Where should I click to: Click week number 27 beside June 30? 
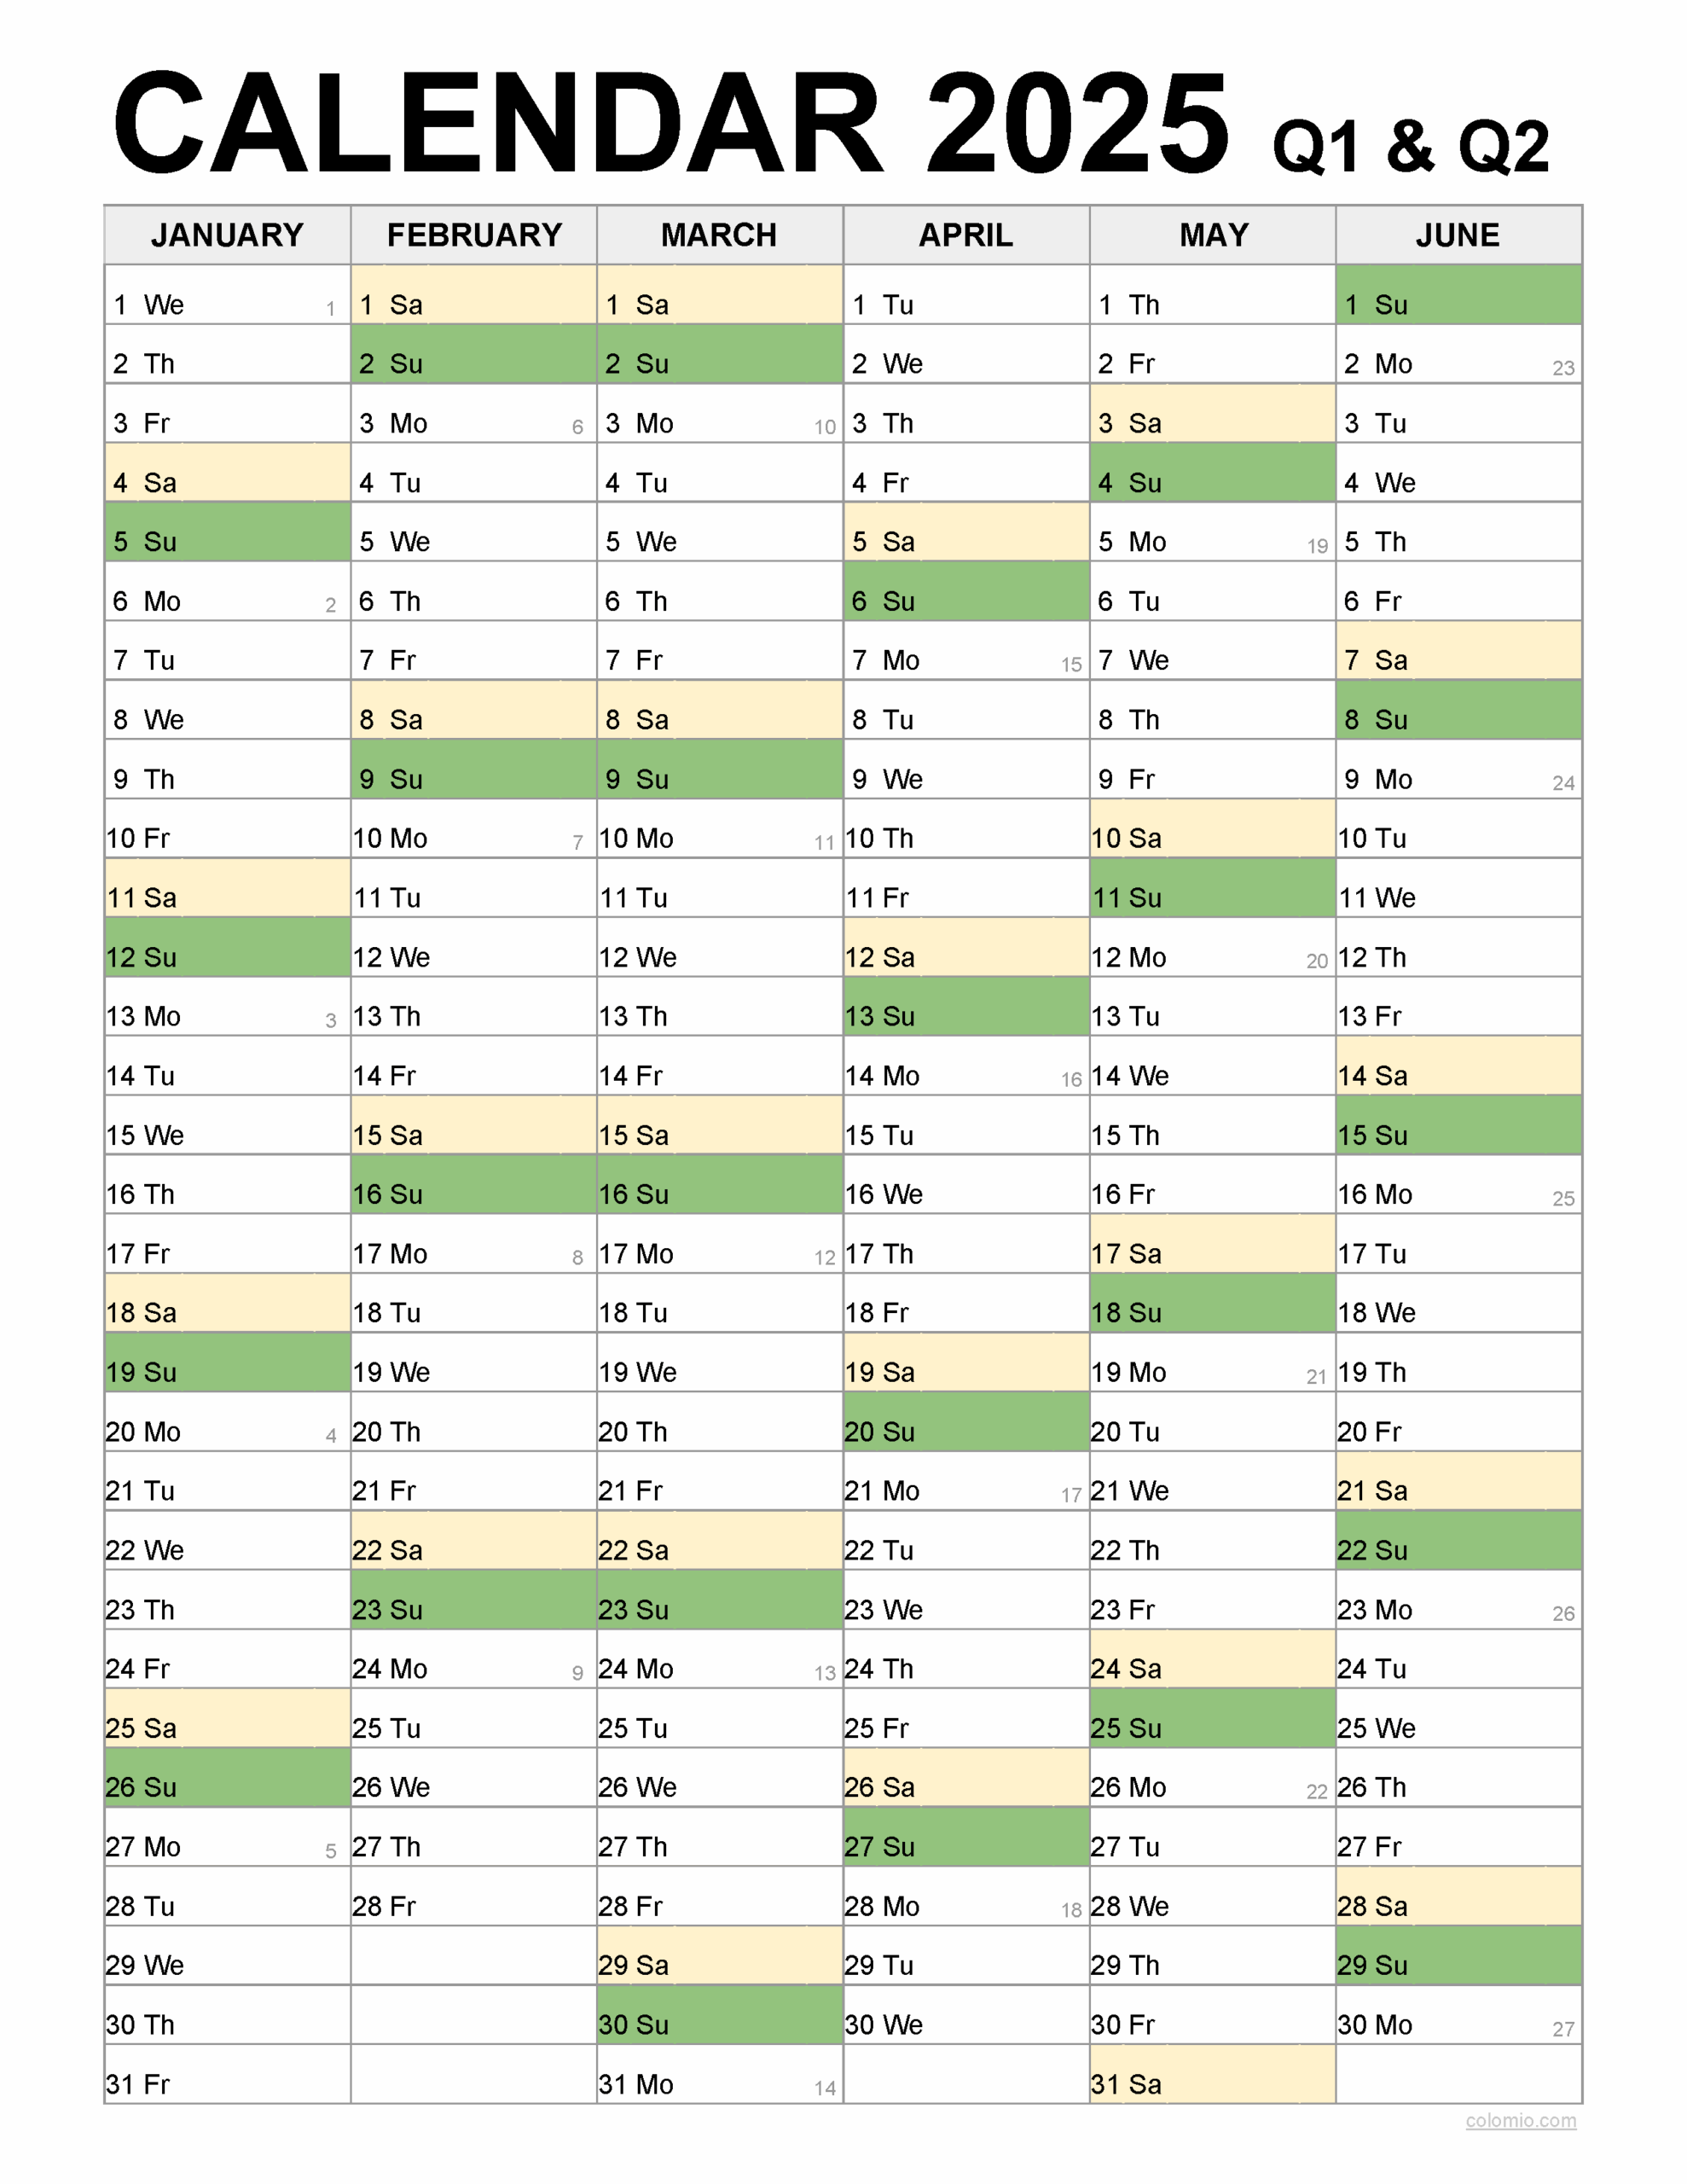click(1563, 2029)
